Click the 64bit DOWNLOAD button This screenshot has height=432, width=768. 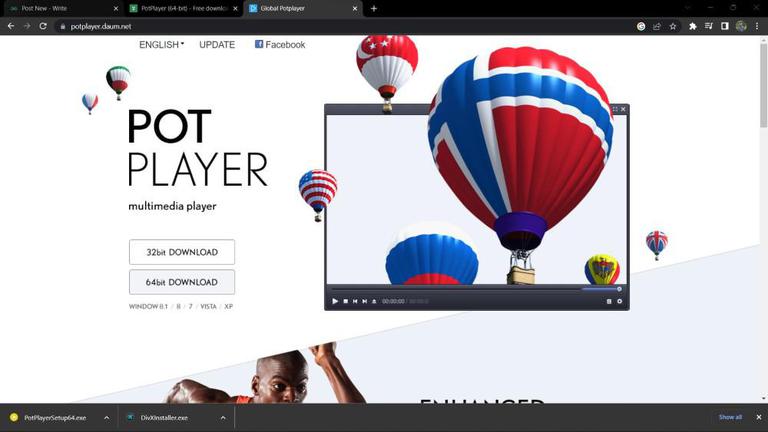coord(182,282)
